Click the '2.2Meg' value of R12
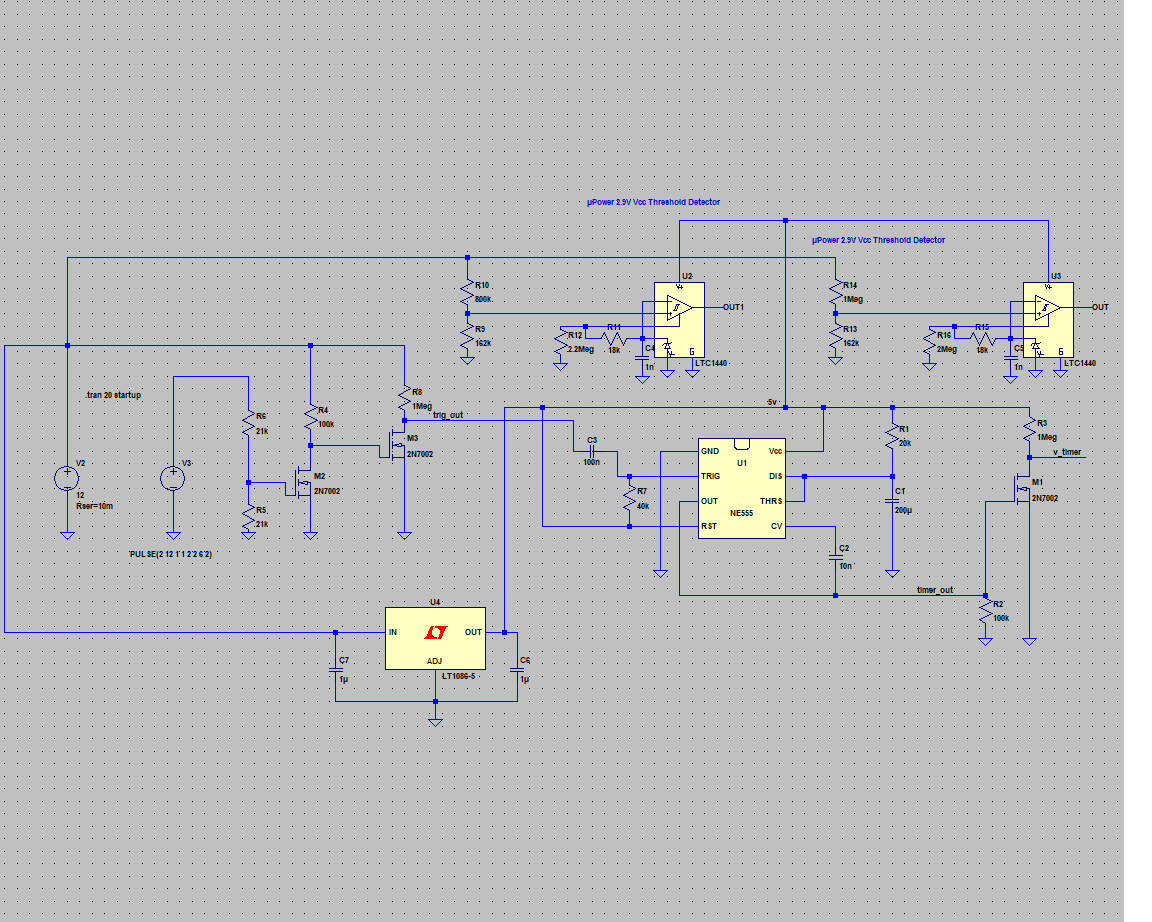Viewport: 1152px width, 922px height. coord(580,350)
